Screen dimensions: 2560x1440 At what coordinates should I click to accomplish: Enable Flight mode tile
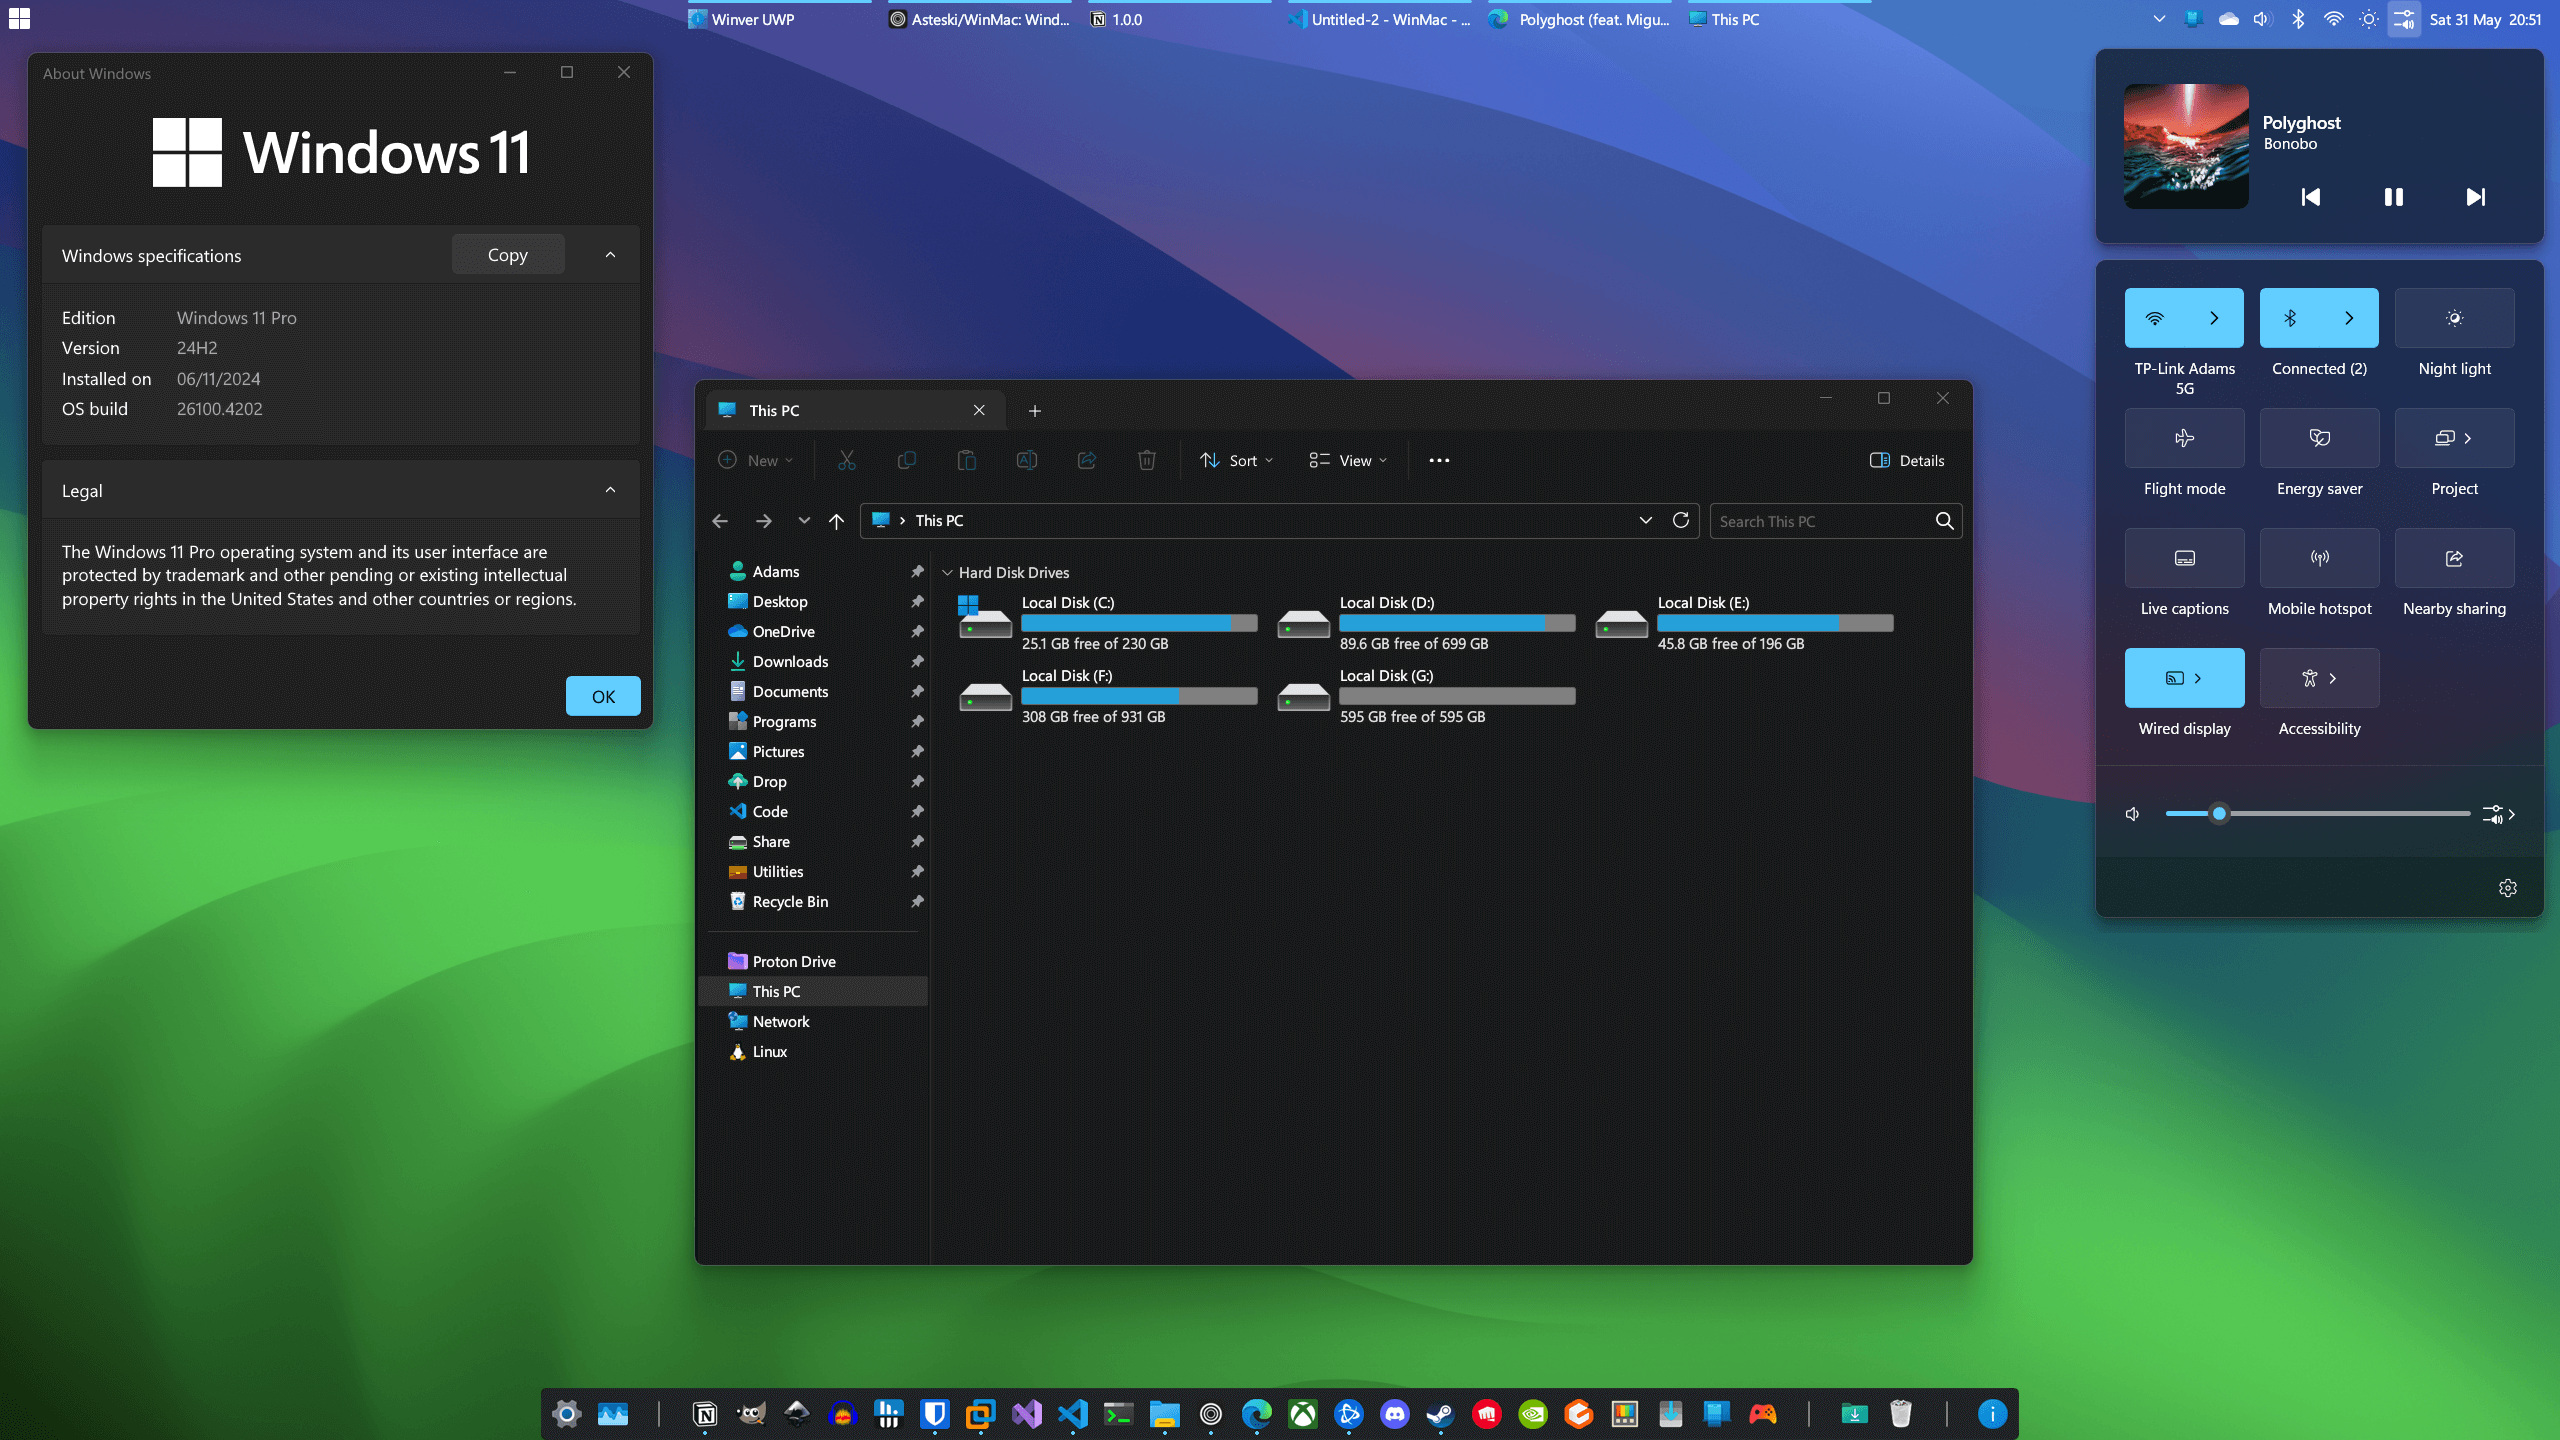pos(2184,438)
